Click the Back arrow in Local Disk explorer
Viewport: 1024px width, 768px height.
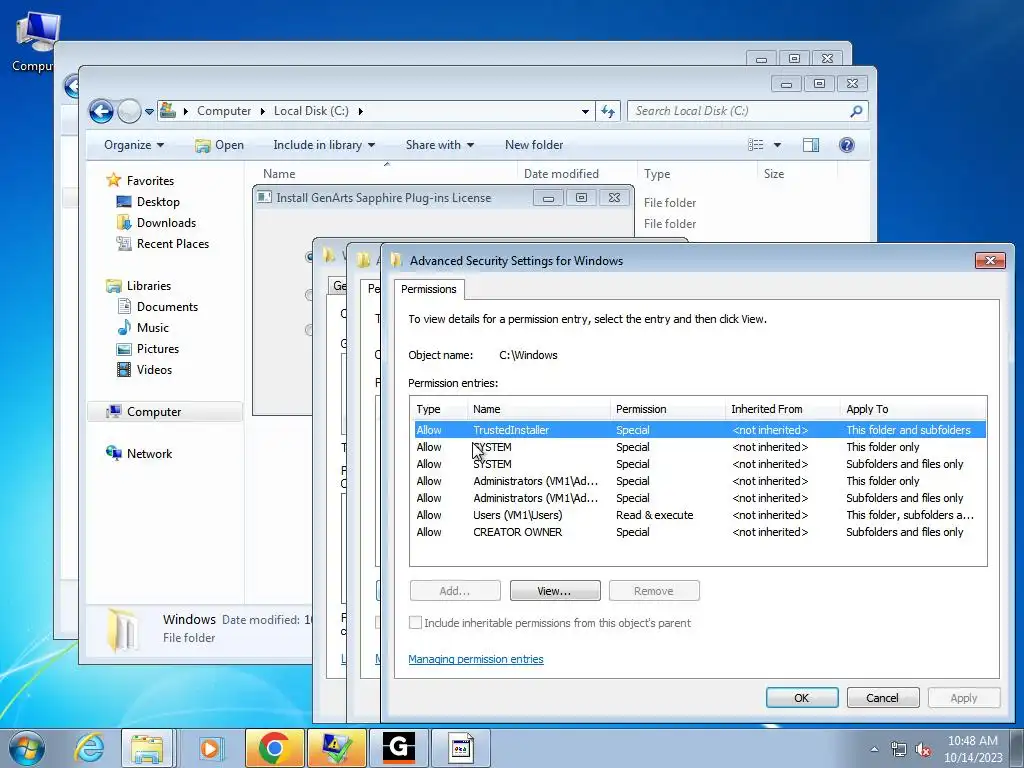click(101, 111)
